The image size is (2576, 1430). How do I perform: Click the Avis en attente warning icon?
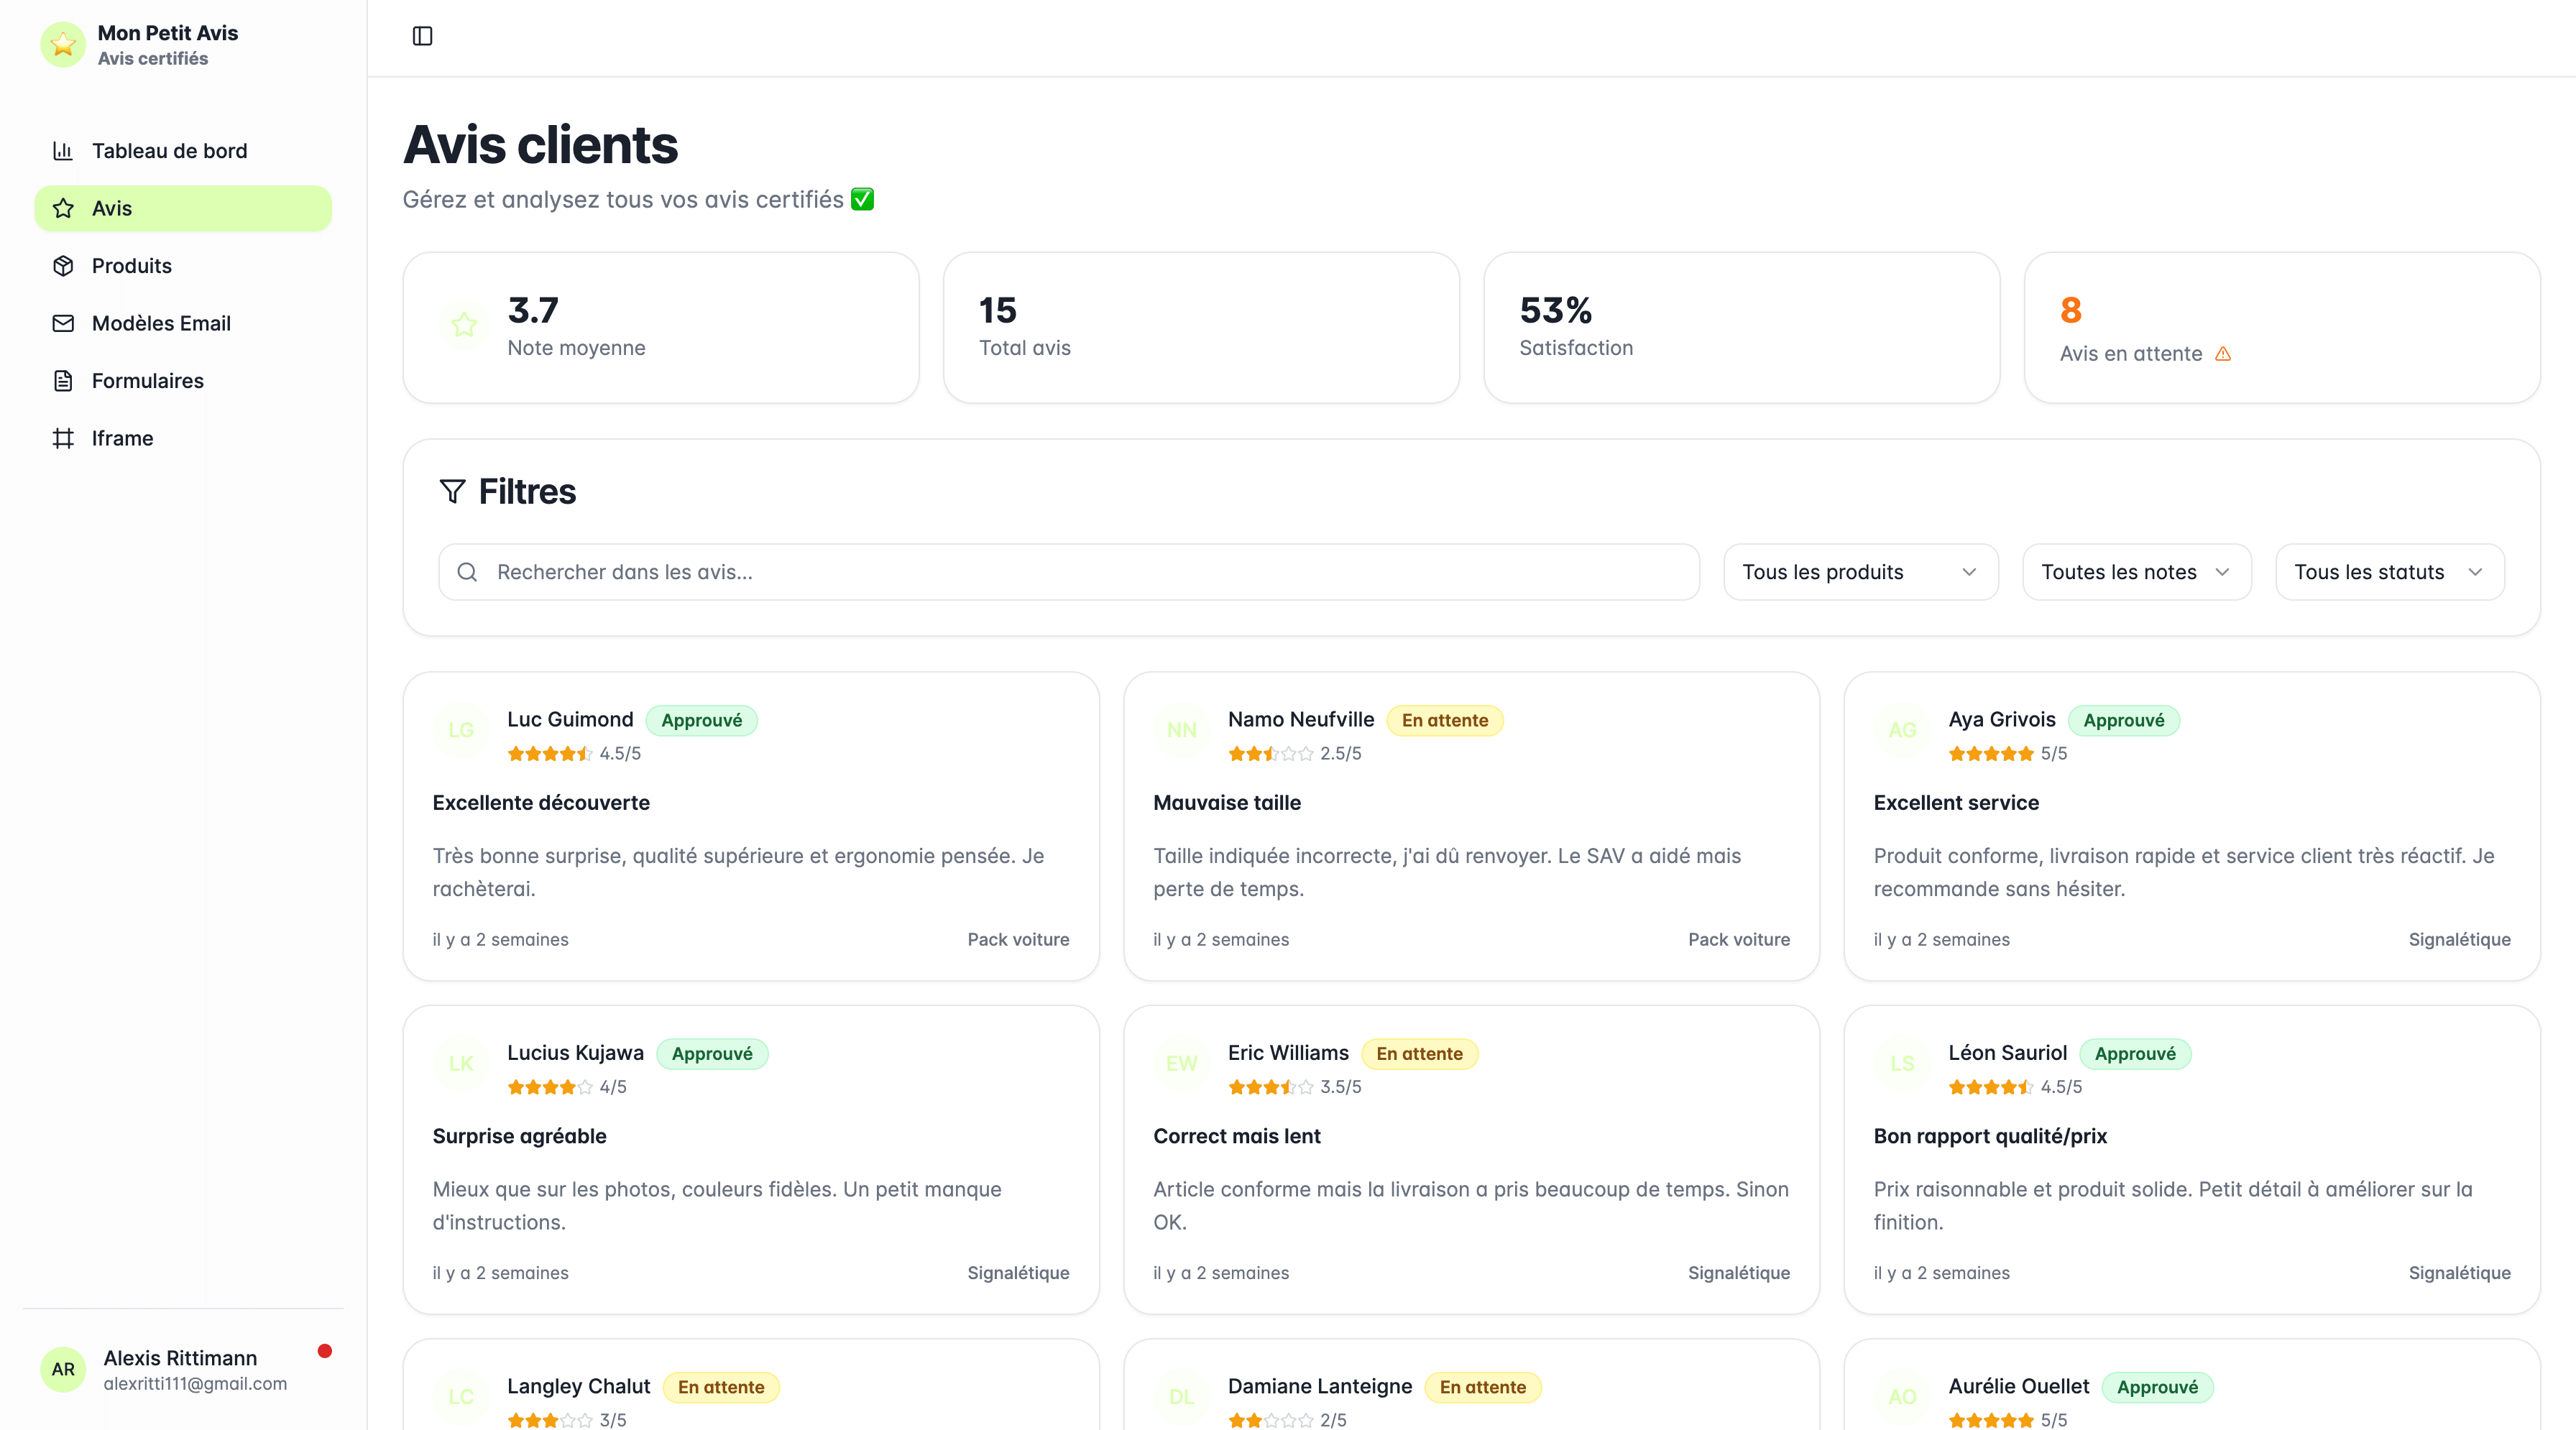click(2223, 354)
